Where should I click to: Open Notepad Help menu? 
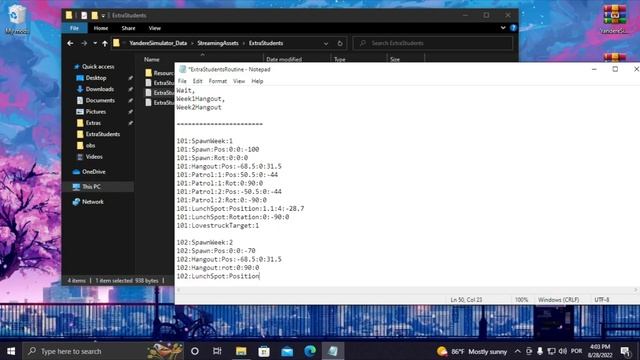click(257, 81)
